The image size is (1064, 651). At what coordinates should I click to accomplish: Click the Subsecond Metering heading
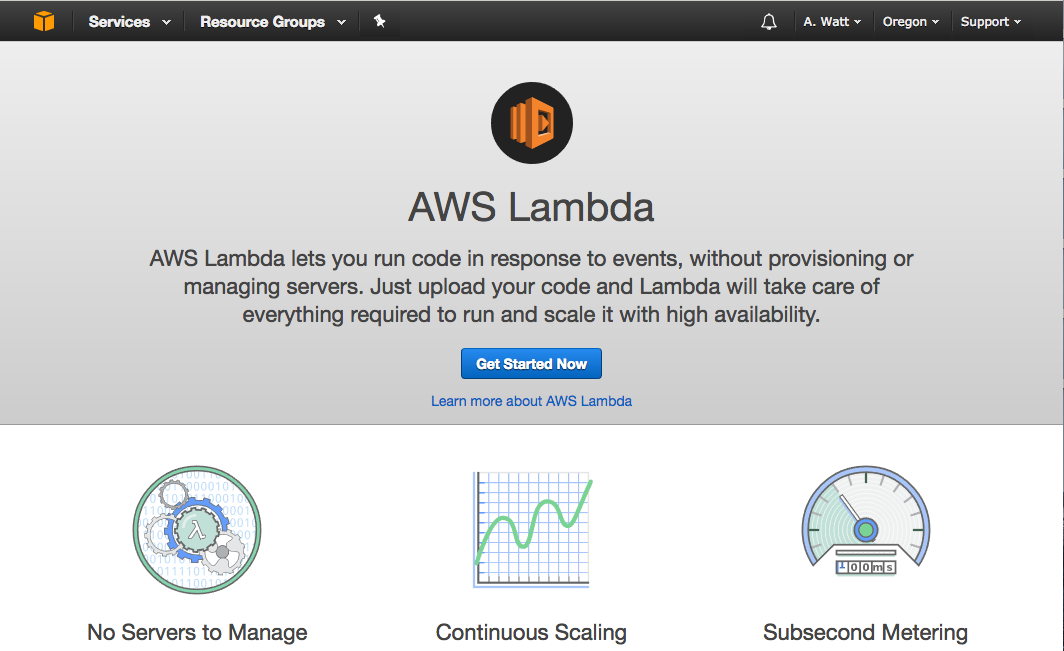coord(865,632)
